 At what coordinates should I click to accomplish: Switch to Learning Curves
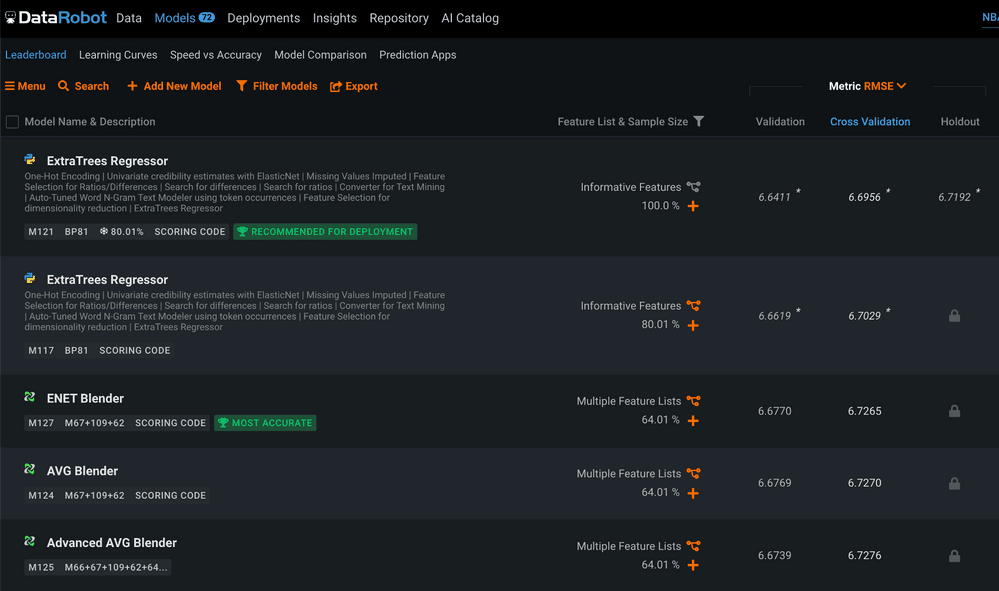pyautogui.click(x=118, y=55)
